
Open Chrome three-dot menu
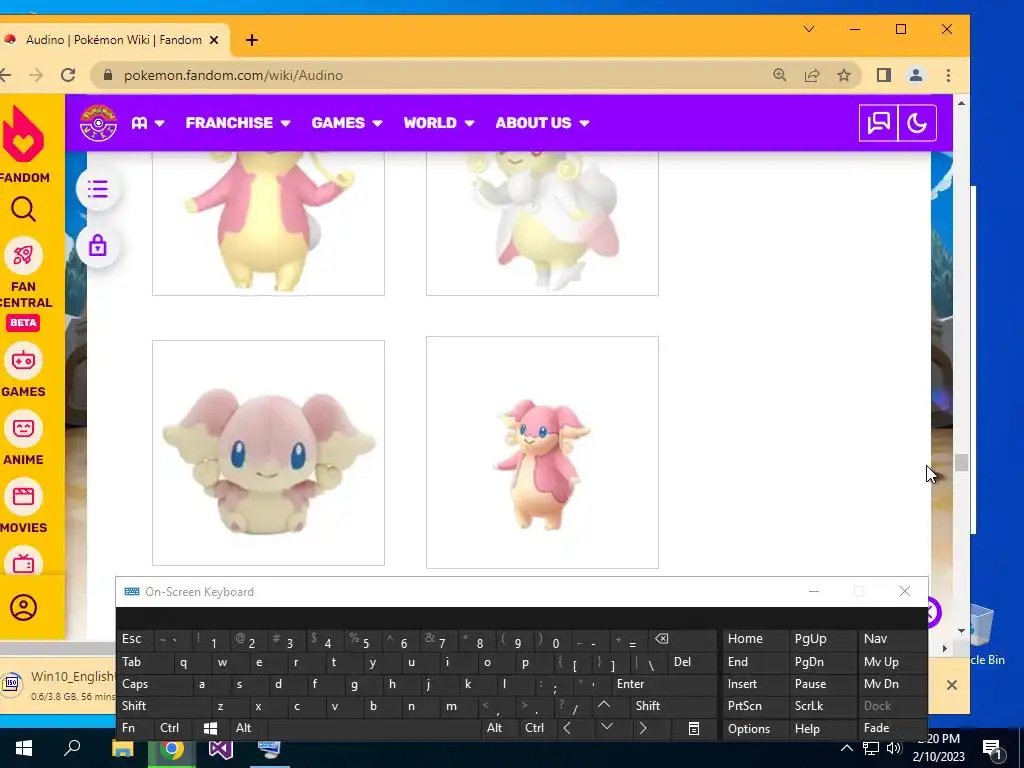tap(948, 75)
